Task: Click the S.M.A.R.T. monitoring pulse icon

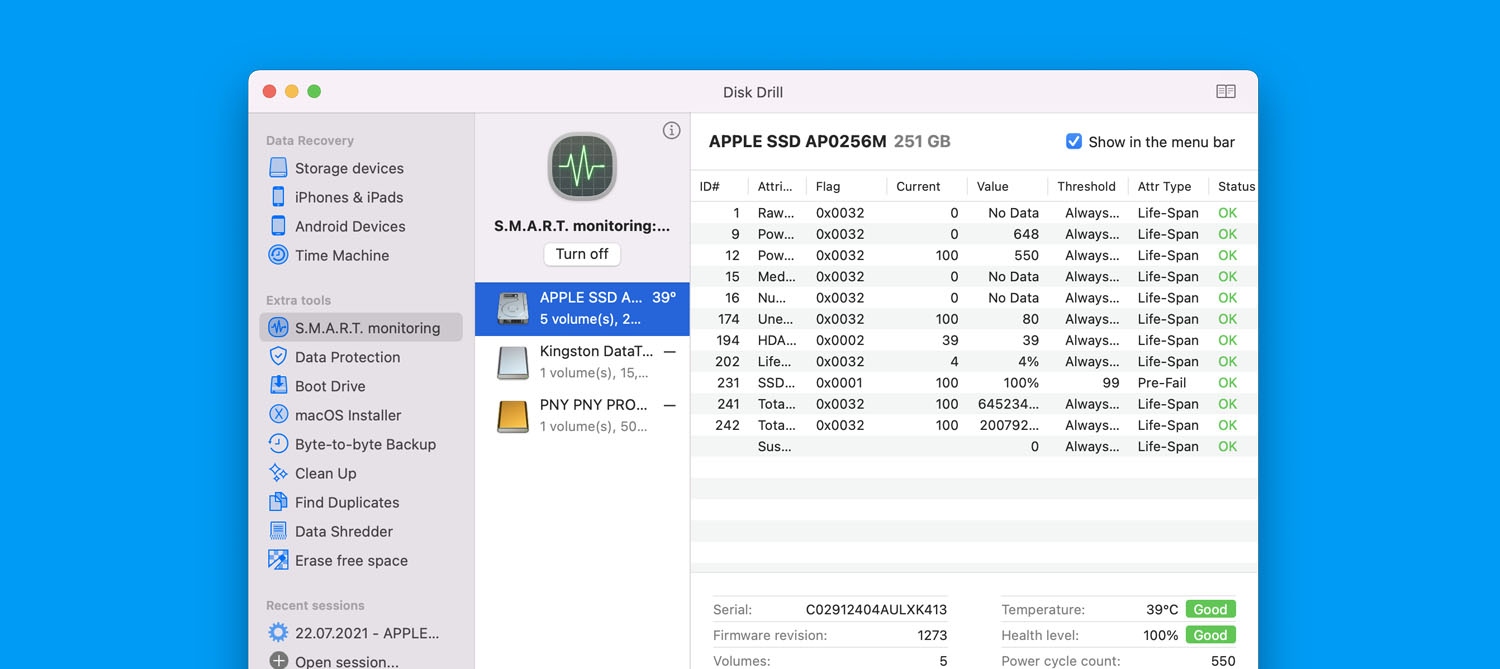Action: pos(278,328)
